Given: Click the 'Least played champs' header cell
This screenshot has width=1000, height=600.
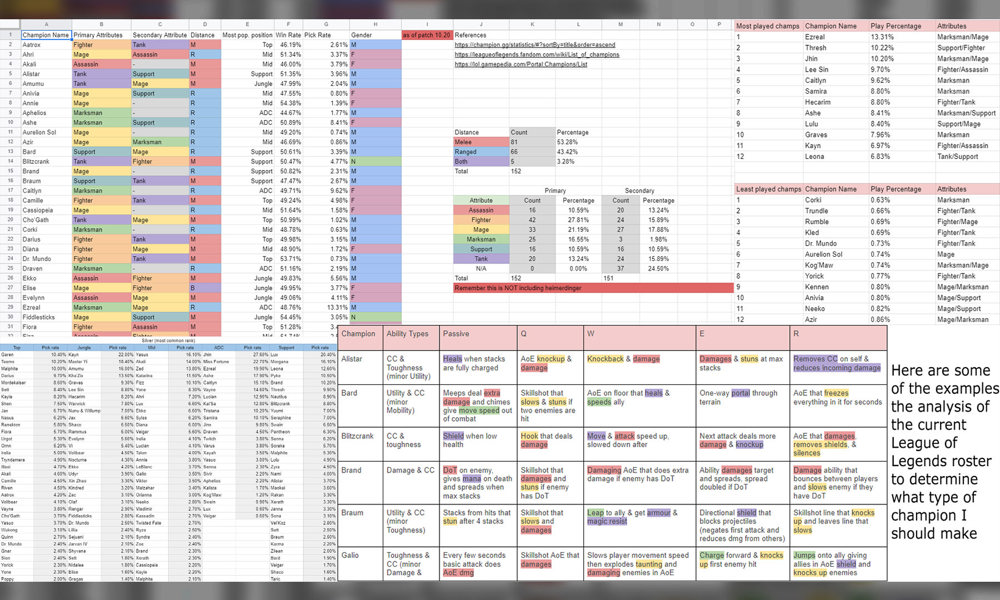Looking at the screenshot, I should [x=768, y=189].
